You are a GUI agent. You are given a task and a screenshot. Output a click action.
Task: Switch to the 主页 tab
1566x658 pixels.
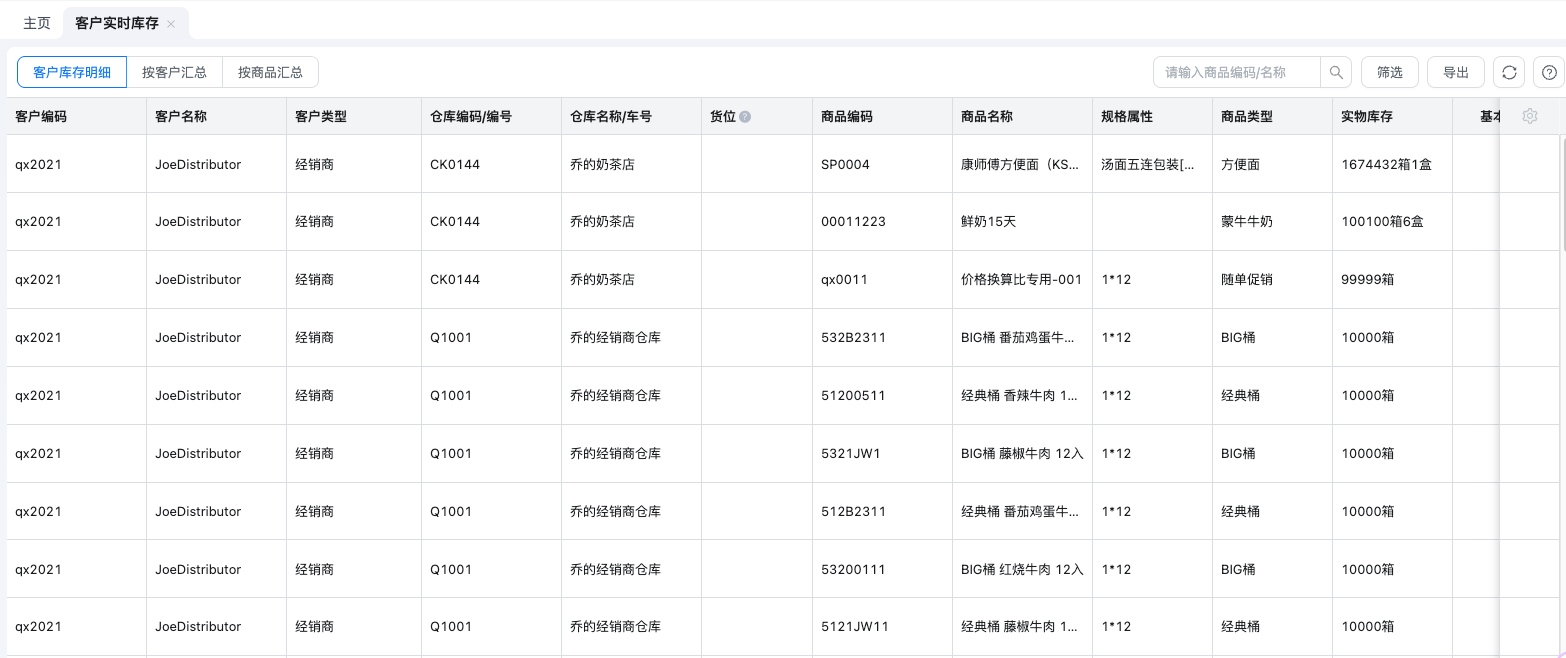(37, 23)
